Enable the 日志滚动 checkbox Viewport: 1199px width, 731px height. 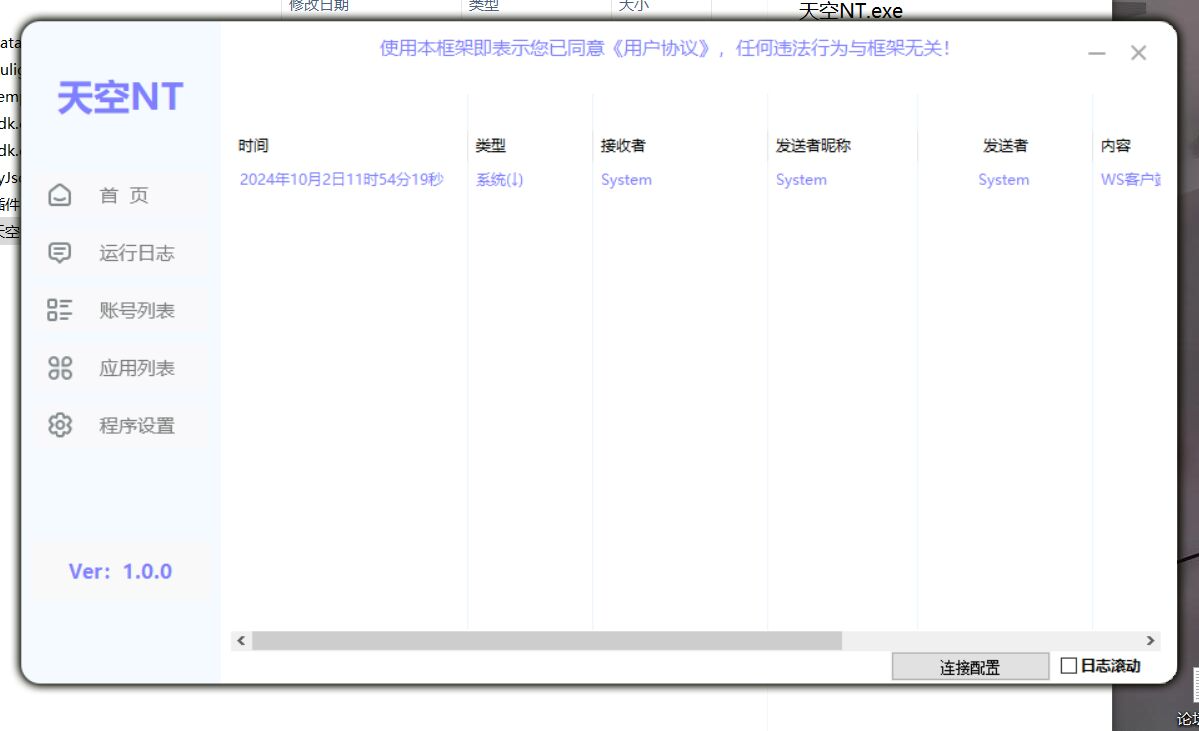click(1069, 666)
